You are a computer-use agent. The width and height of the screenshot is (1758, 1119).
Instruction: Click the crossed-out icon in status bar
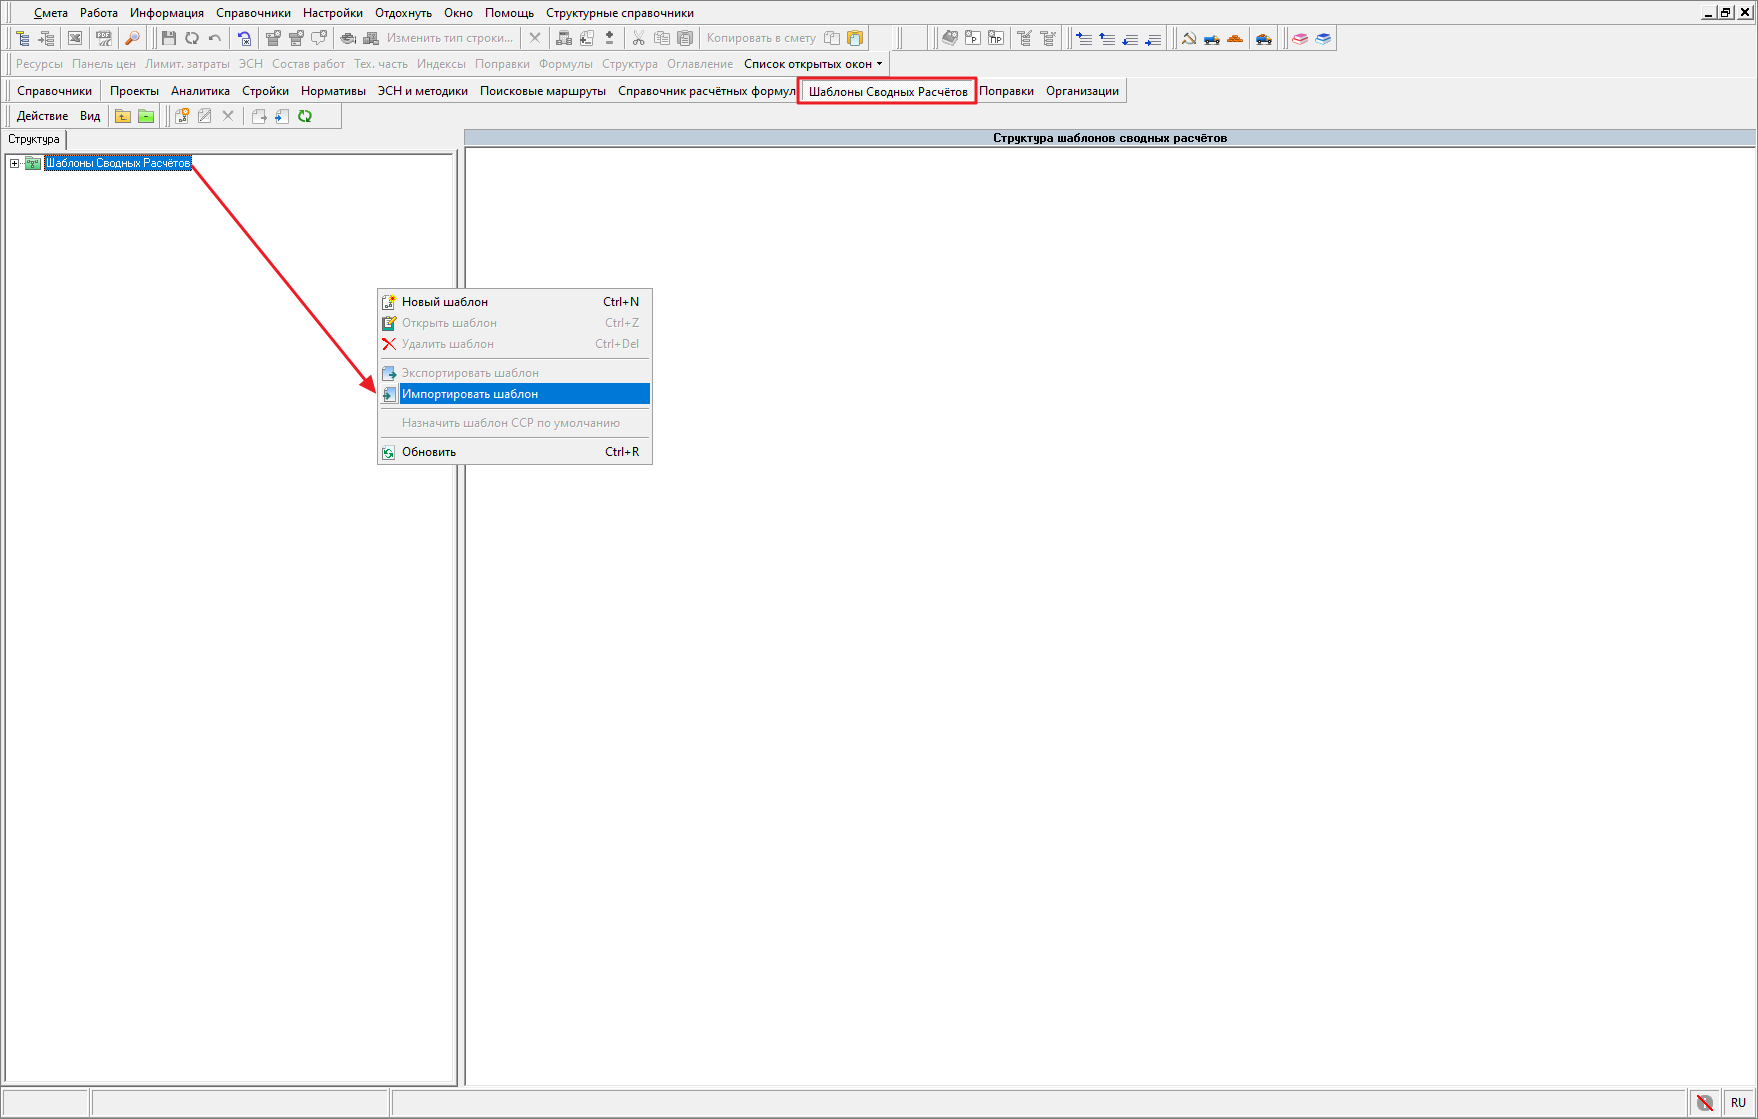tap(1705, 1102)
